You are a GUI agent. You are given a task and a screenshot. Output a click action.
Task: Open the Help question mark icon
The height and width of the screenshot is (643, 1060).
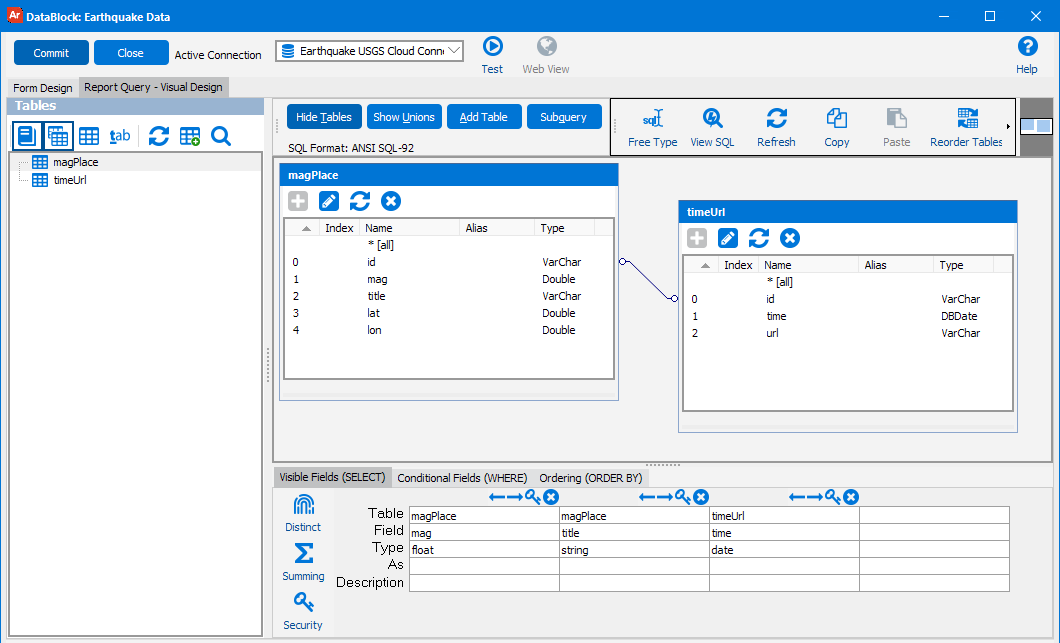tap(1027, 46)
